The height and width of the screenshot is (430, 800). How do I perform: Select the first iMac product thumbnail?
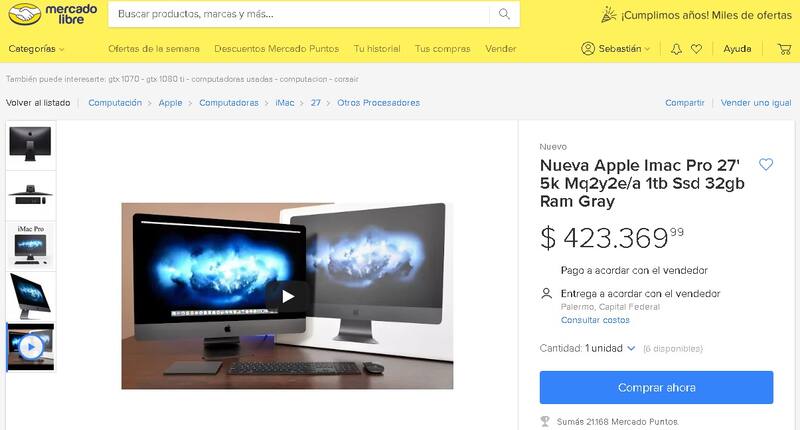(30, 143)
